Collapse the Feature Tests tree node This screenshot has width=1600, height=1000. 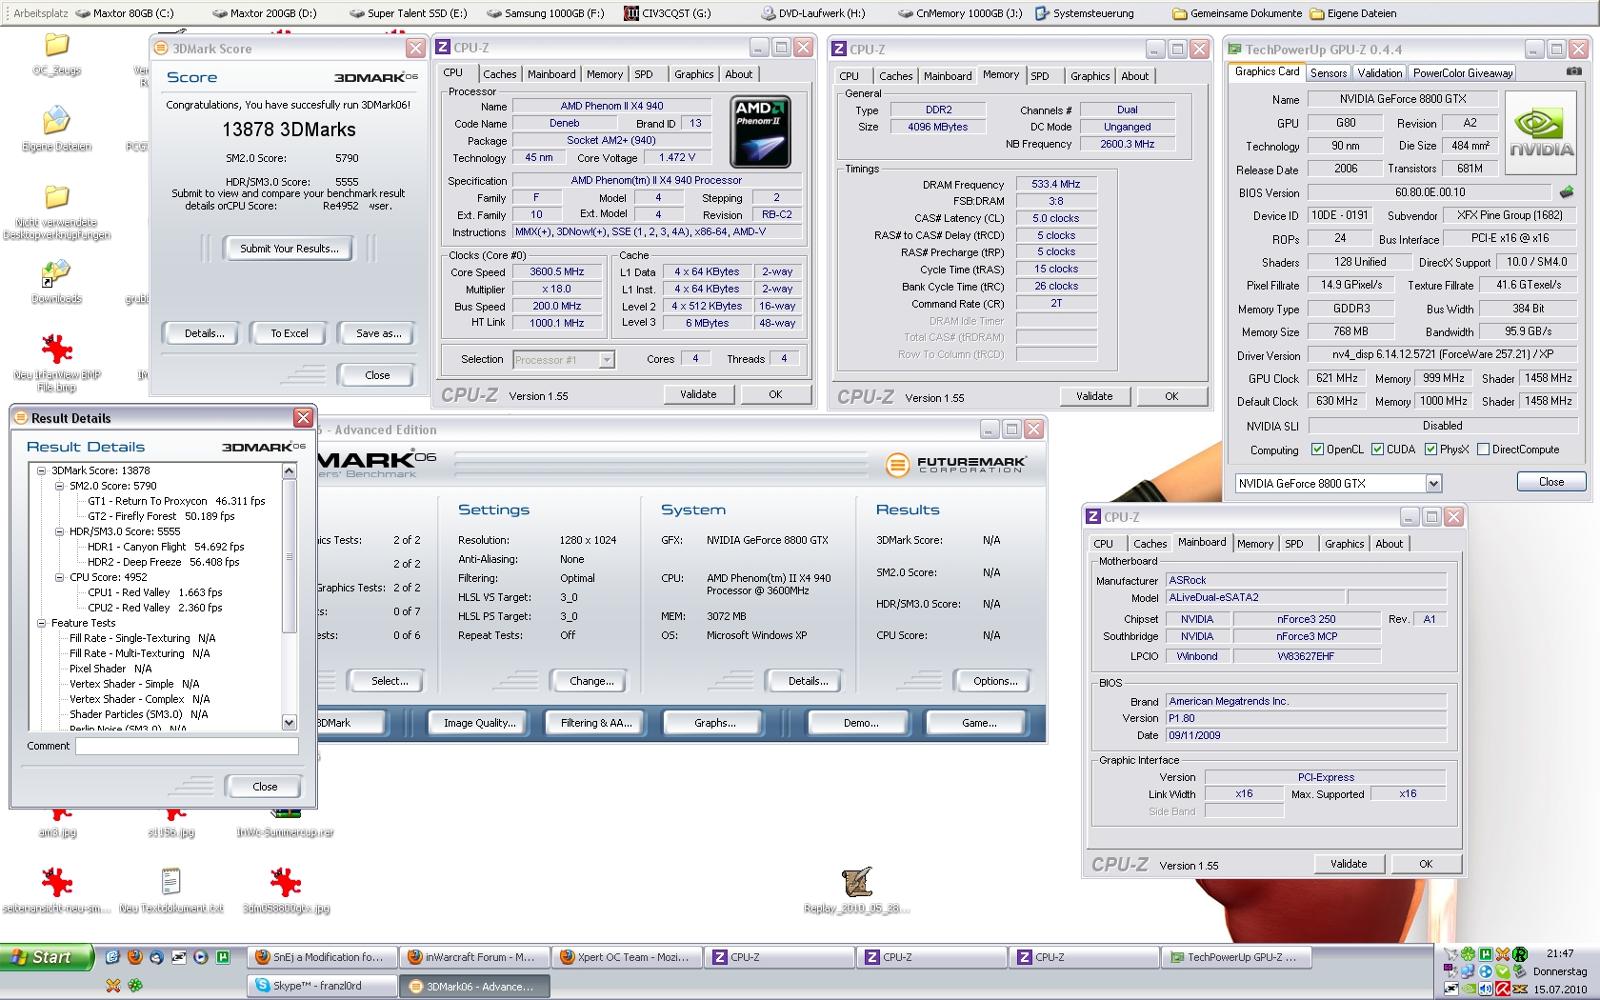[42, 623]
